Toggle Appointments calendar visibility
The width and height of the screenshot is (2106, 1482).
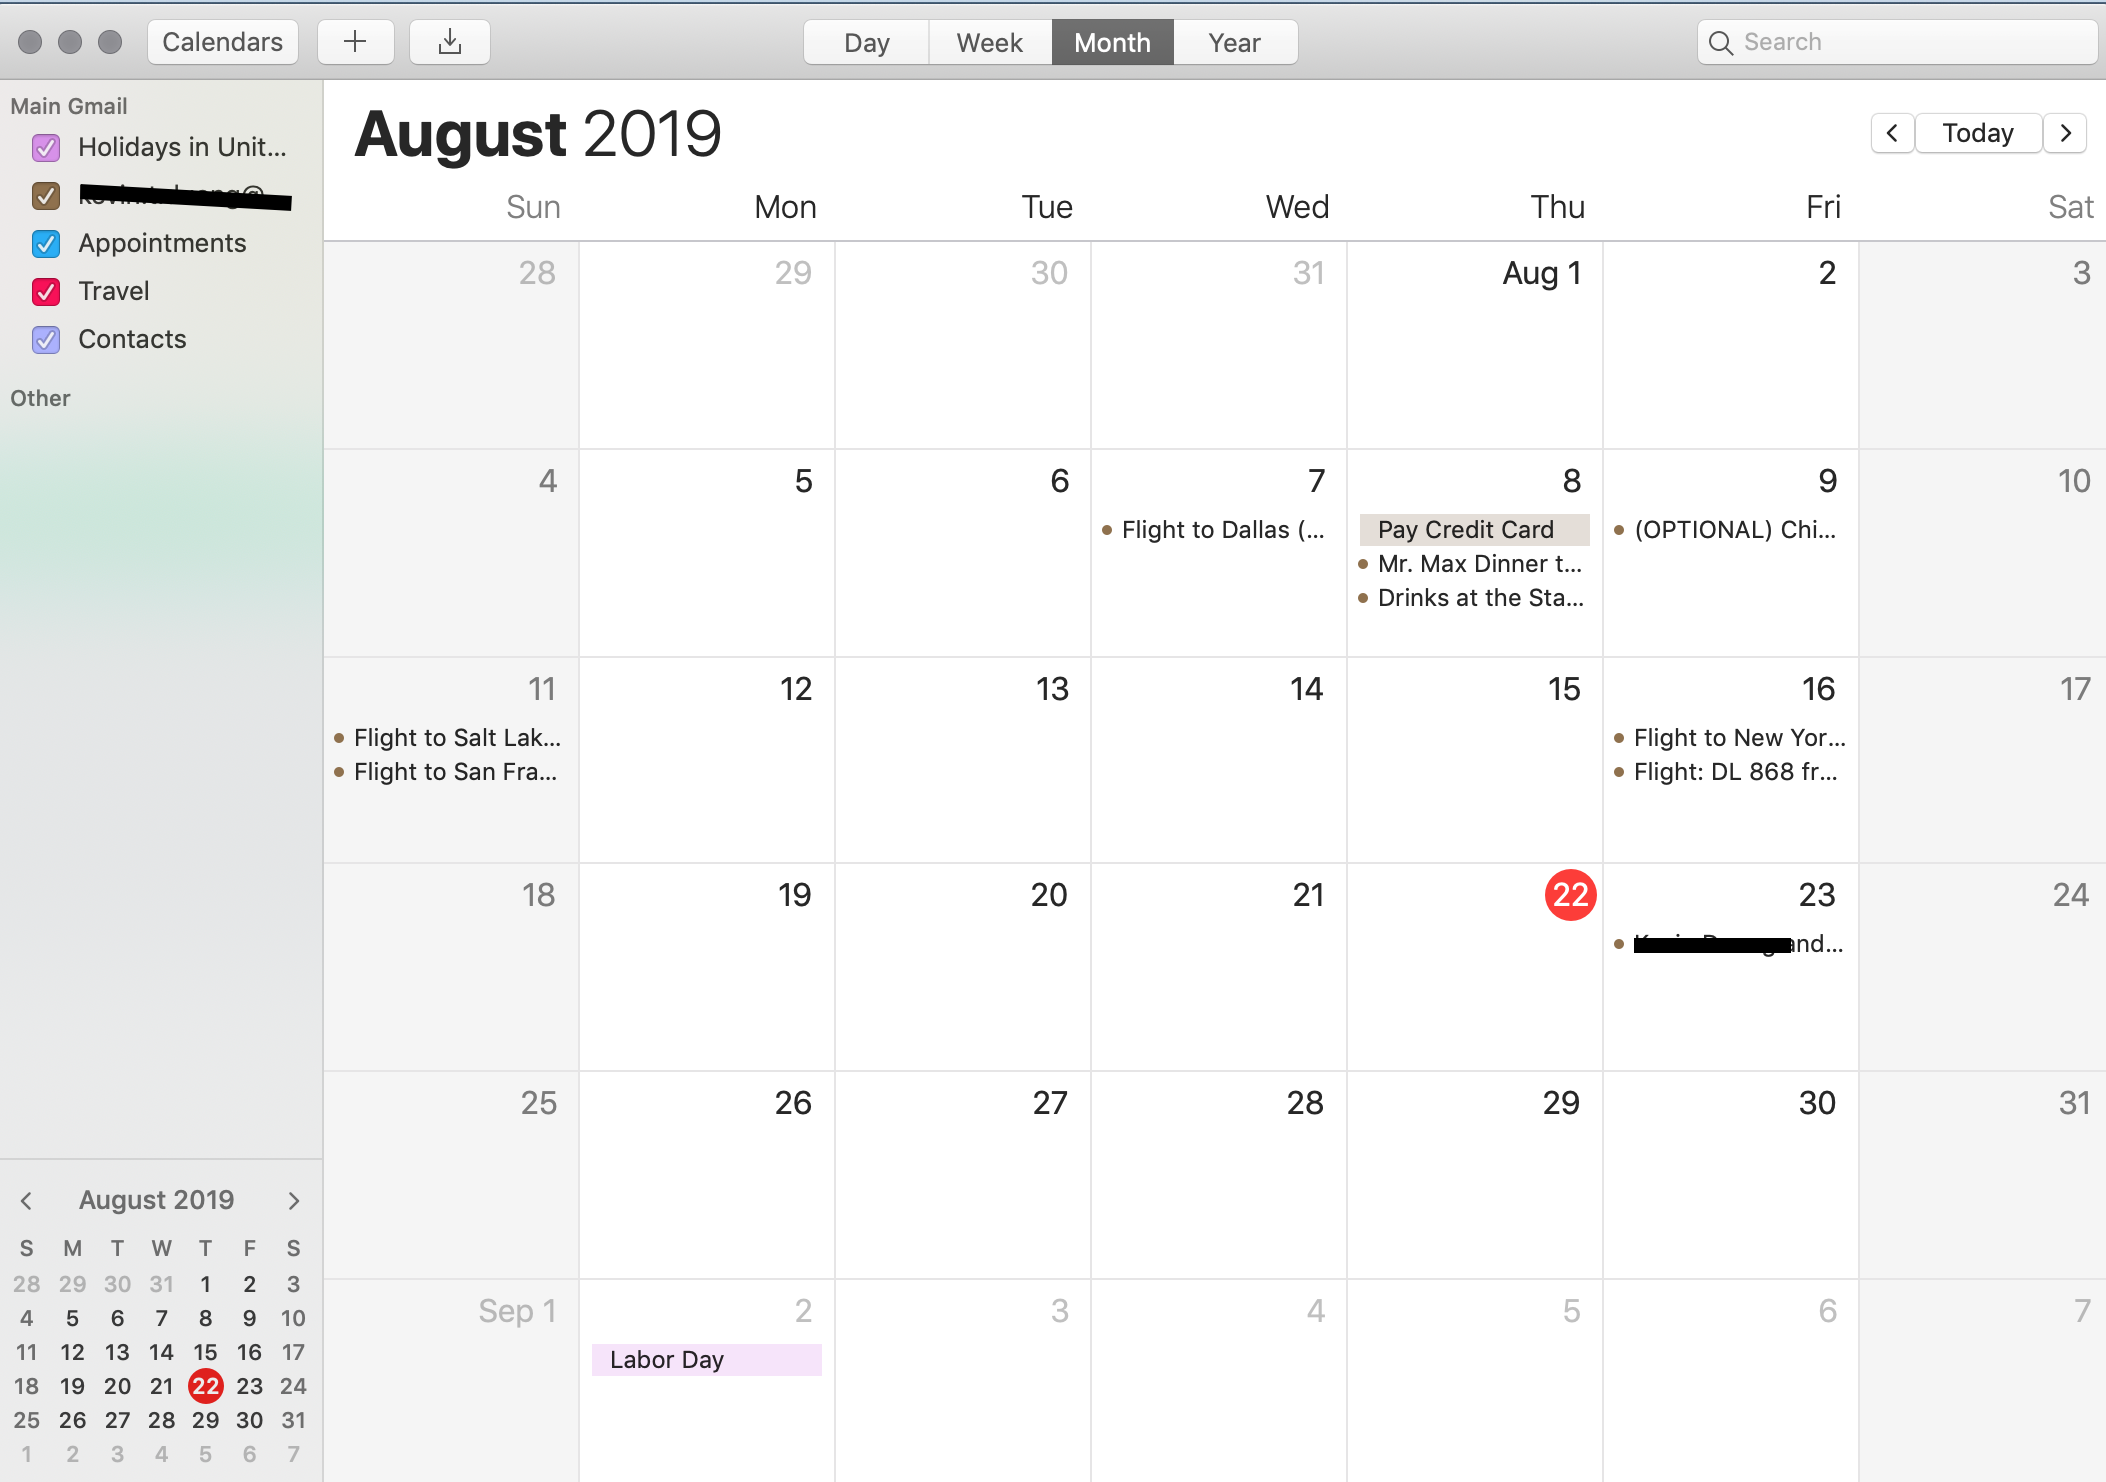point(45,242)
